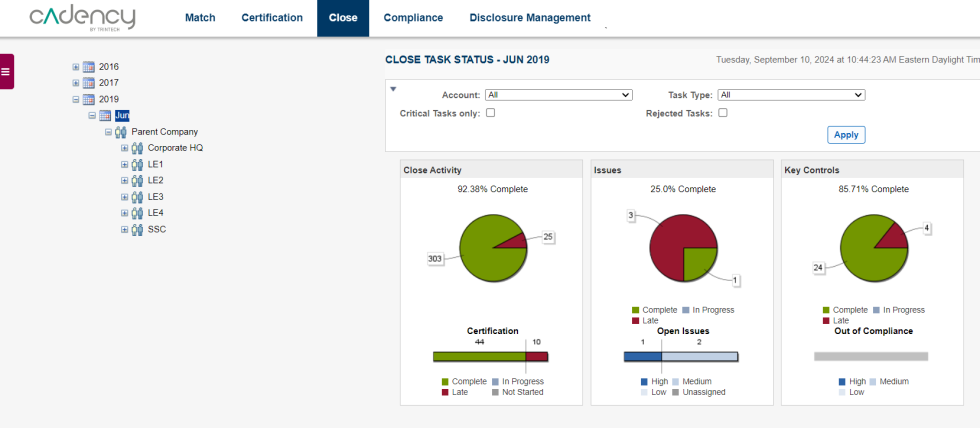The height and width of the screenshot is (428, 980).
Task: Click the Jun period calendar icon
Action: click(x=104, y=116)
